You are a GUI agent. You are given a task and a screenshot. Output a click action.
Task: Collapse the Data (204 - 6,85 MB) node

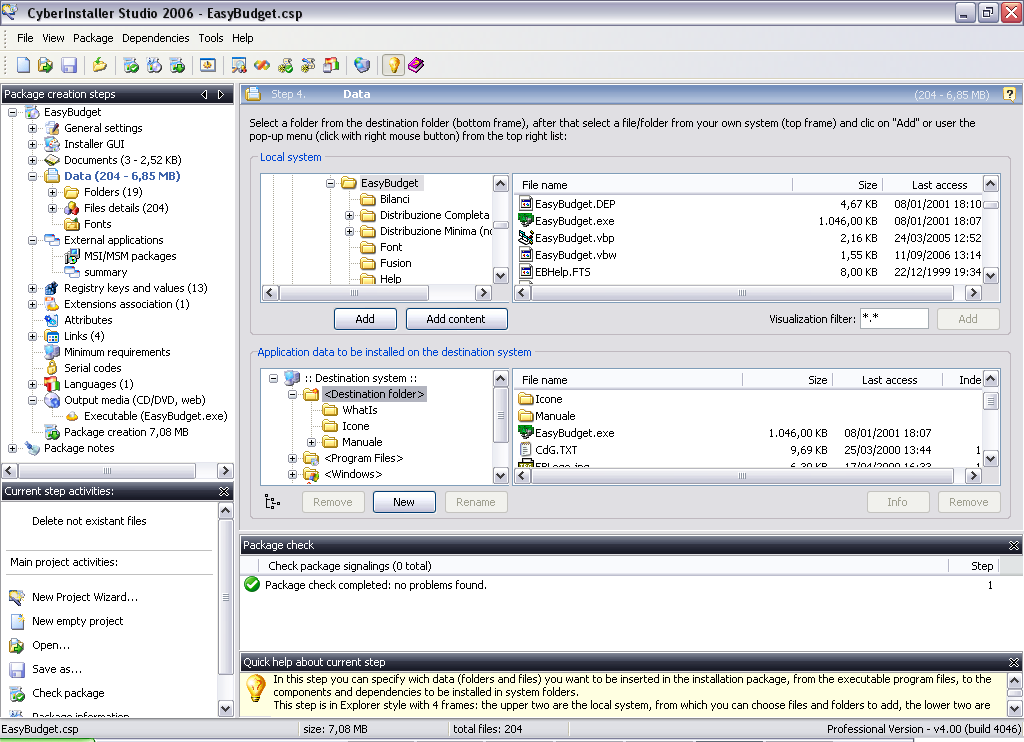click(x=33, y=176)
